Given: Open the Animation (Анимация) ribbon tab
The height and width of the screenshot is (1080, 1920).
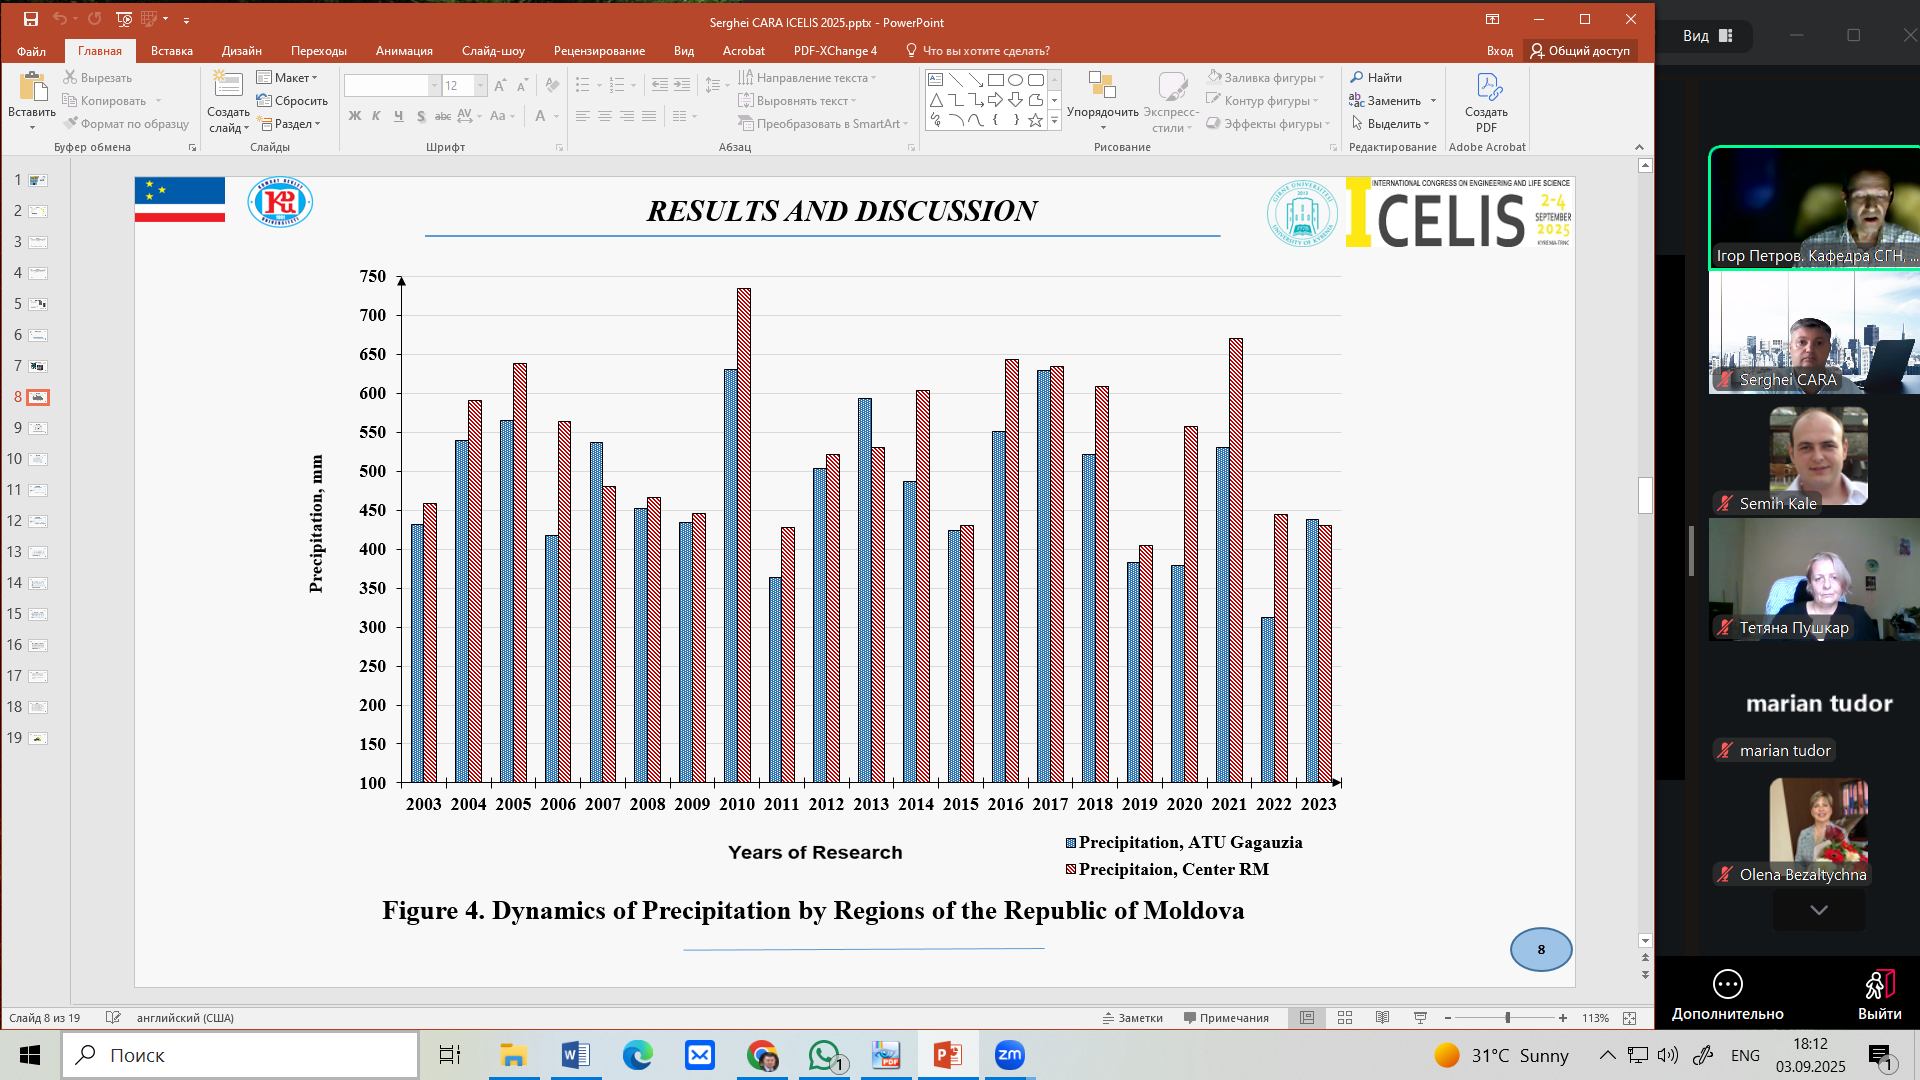Looking at the screenshot, I should 404,51.
